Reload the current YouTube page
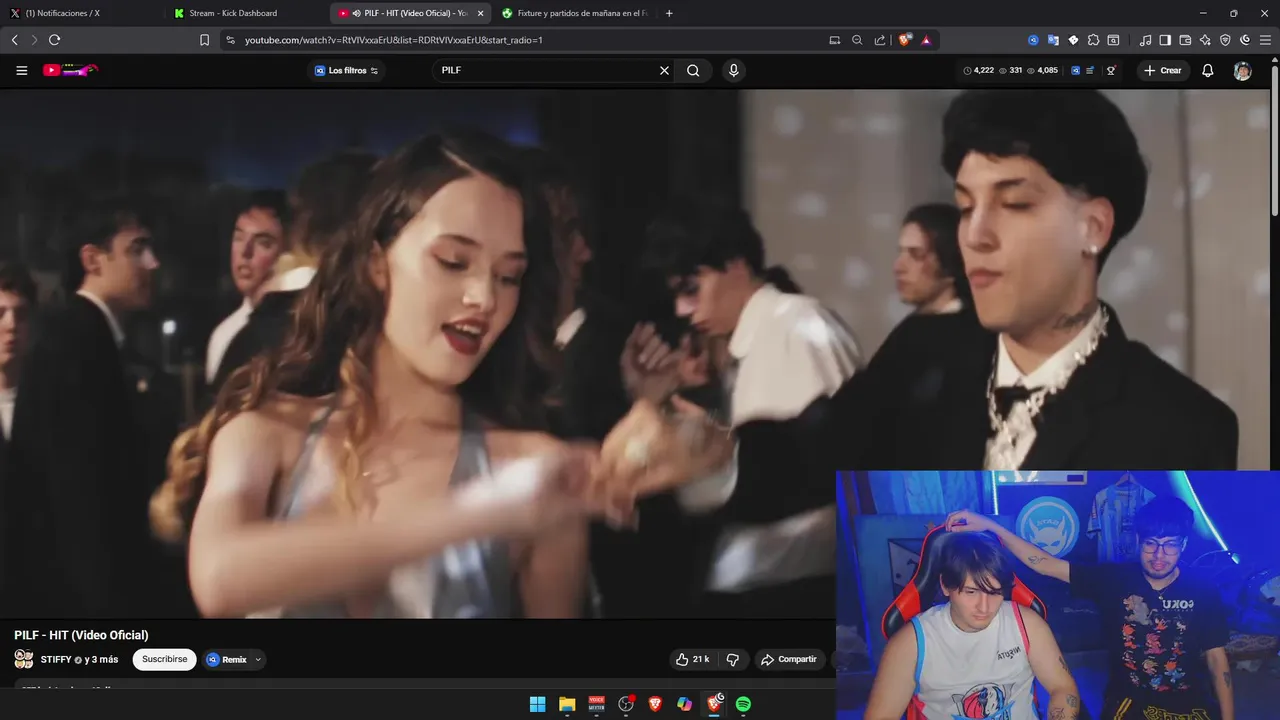The image size is (1280, 720). 54,40
